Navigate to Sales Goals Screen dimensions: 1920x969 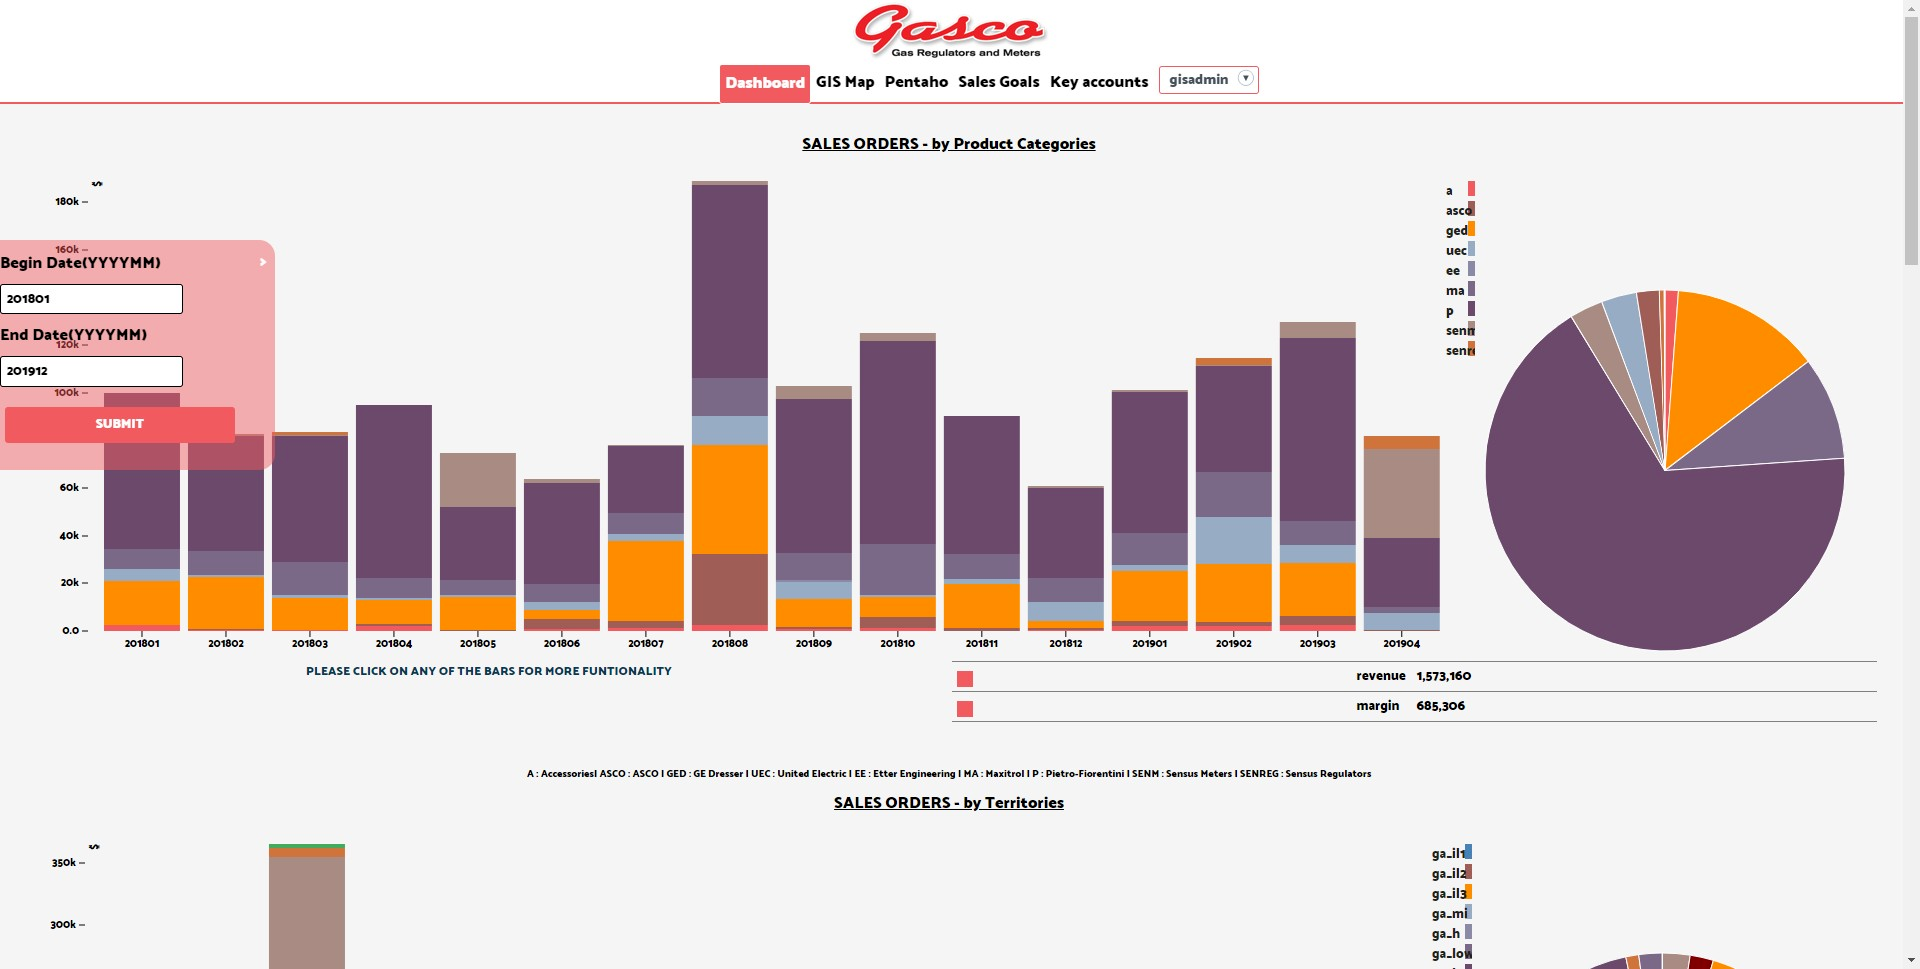click(998, 82)
